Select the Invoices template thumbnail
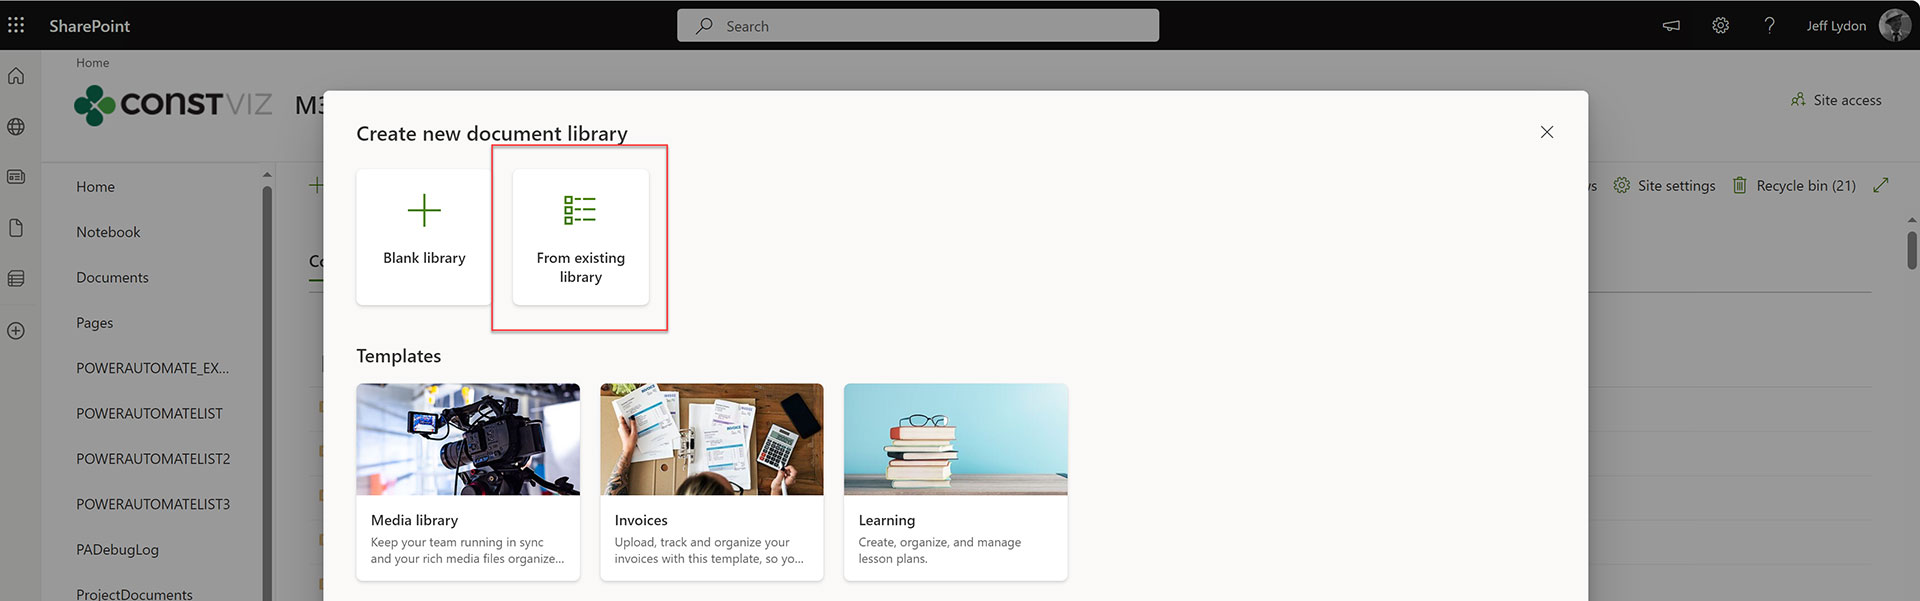Screen dimensions: 1920x601 712,439
